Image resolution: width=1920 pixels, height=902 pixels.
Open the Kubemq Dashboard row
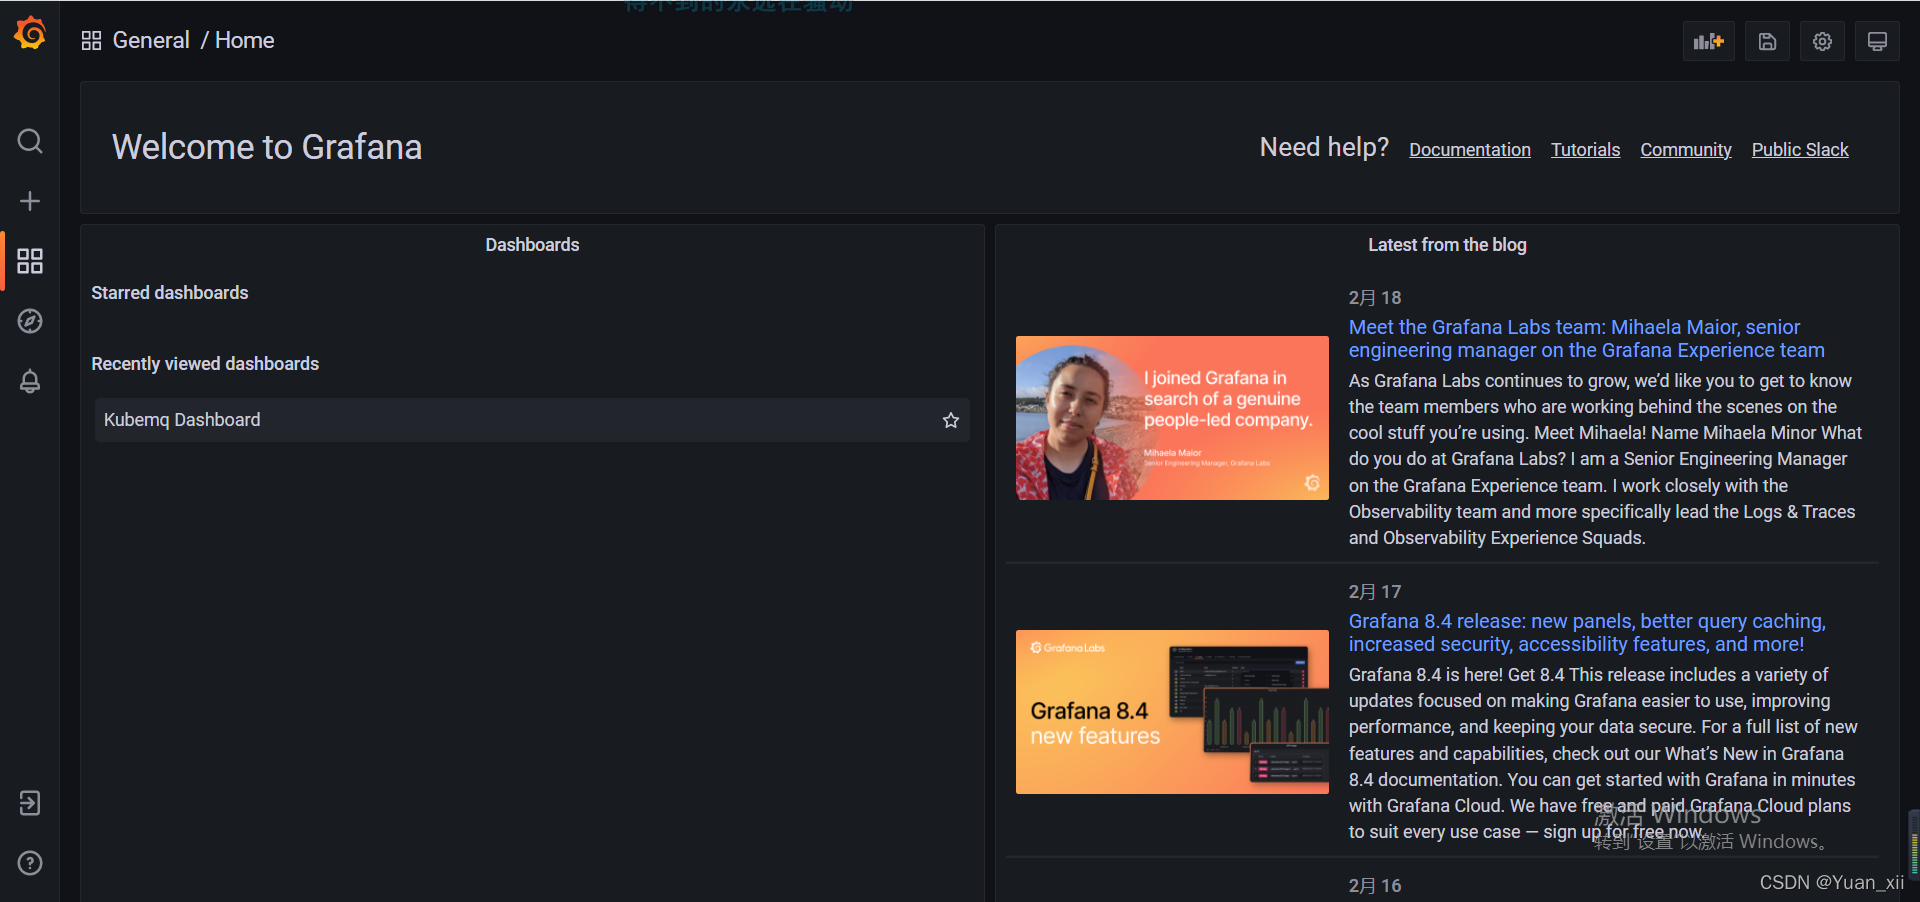click(532, 420)
